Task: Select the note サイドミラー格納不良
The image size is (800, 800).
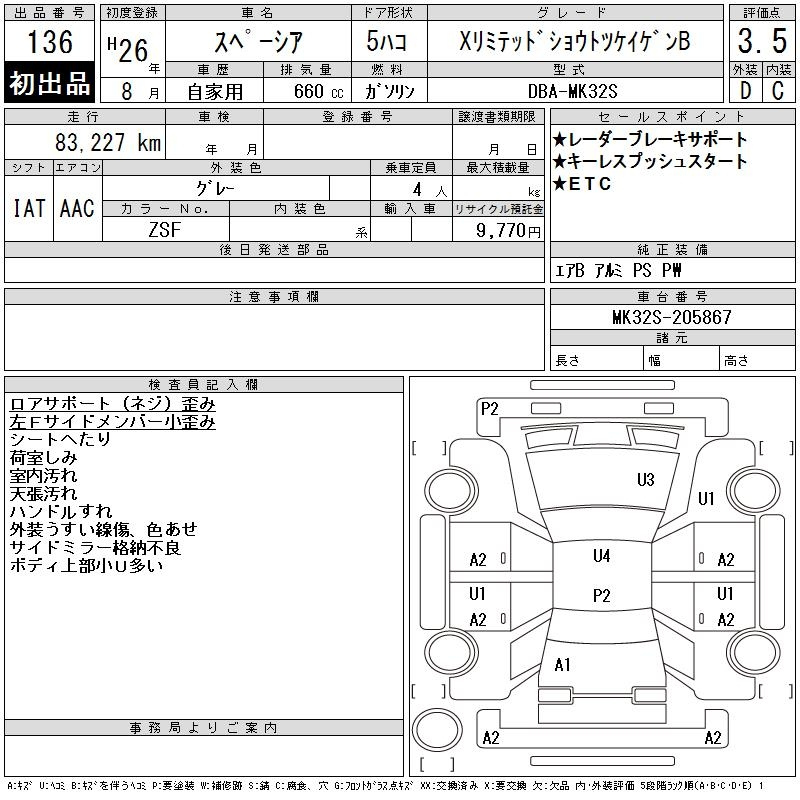Action: pos(95,547)
